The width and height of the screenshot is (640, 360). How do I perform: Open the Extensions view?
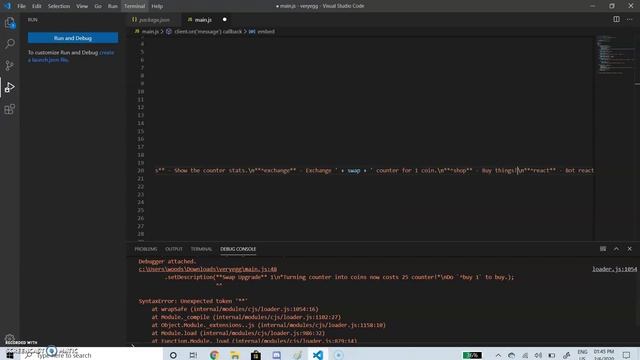click(x=10, y=109)
